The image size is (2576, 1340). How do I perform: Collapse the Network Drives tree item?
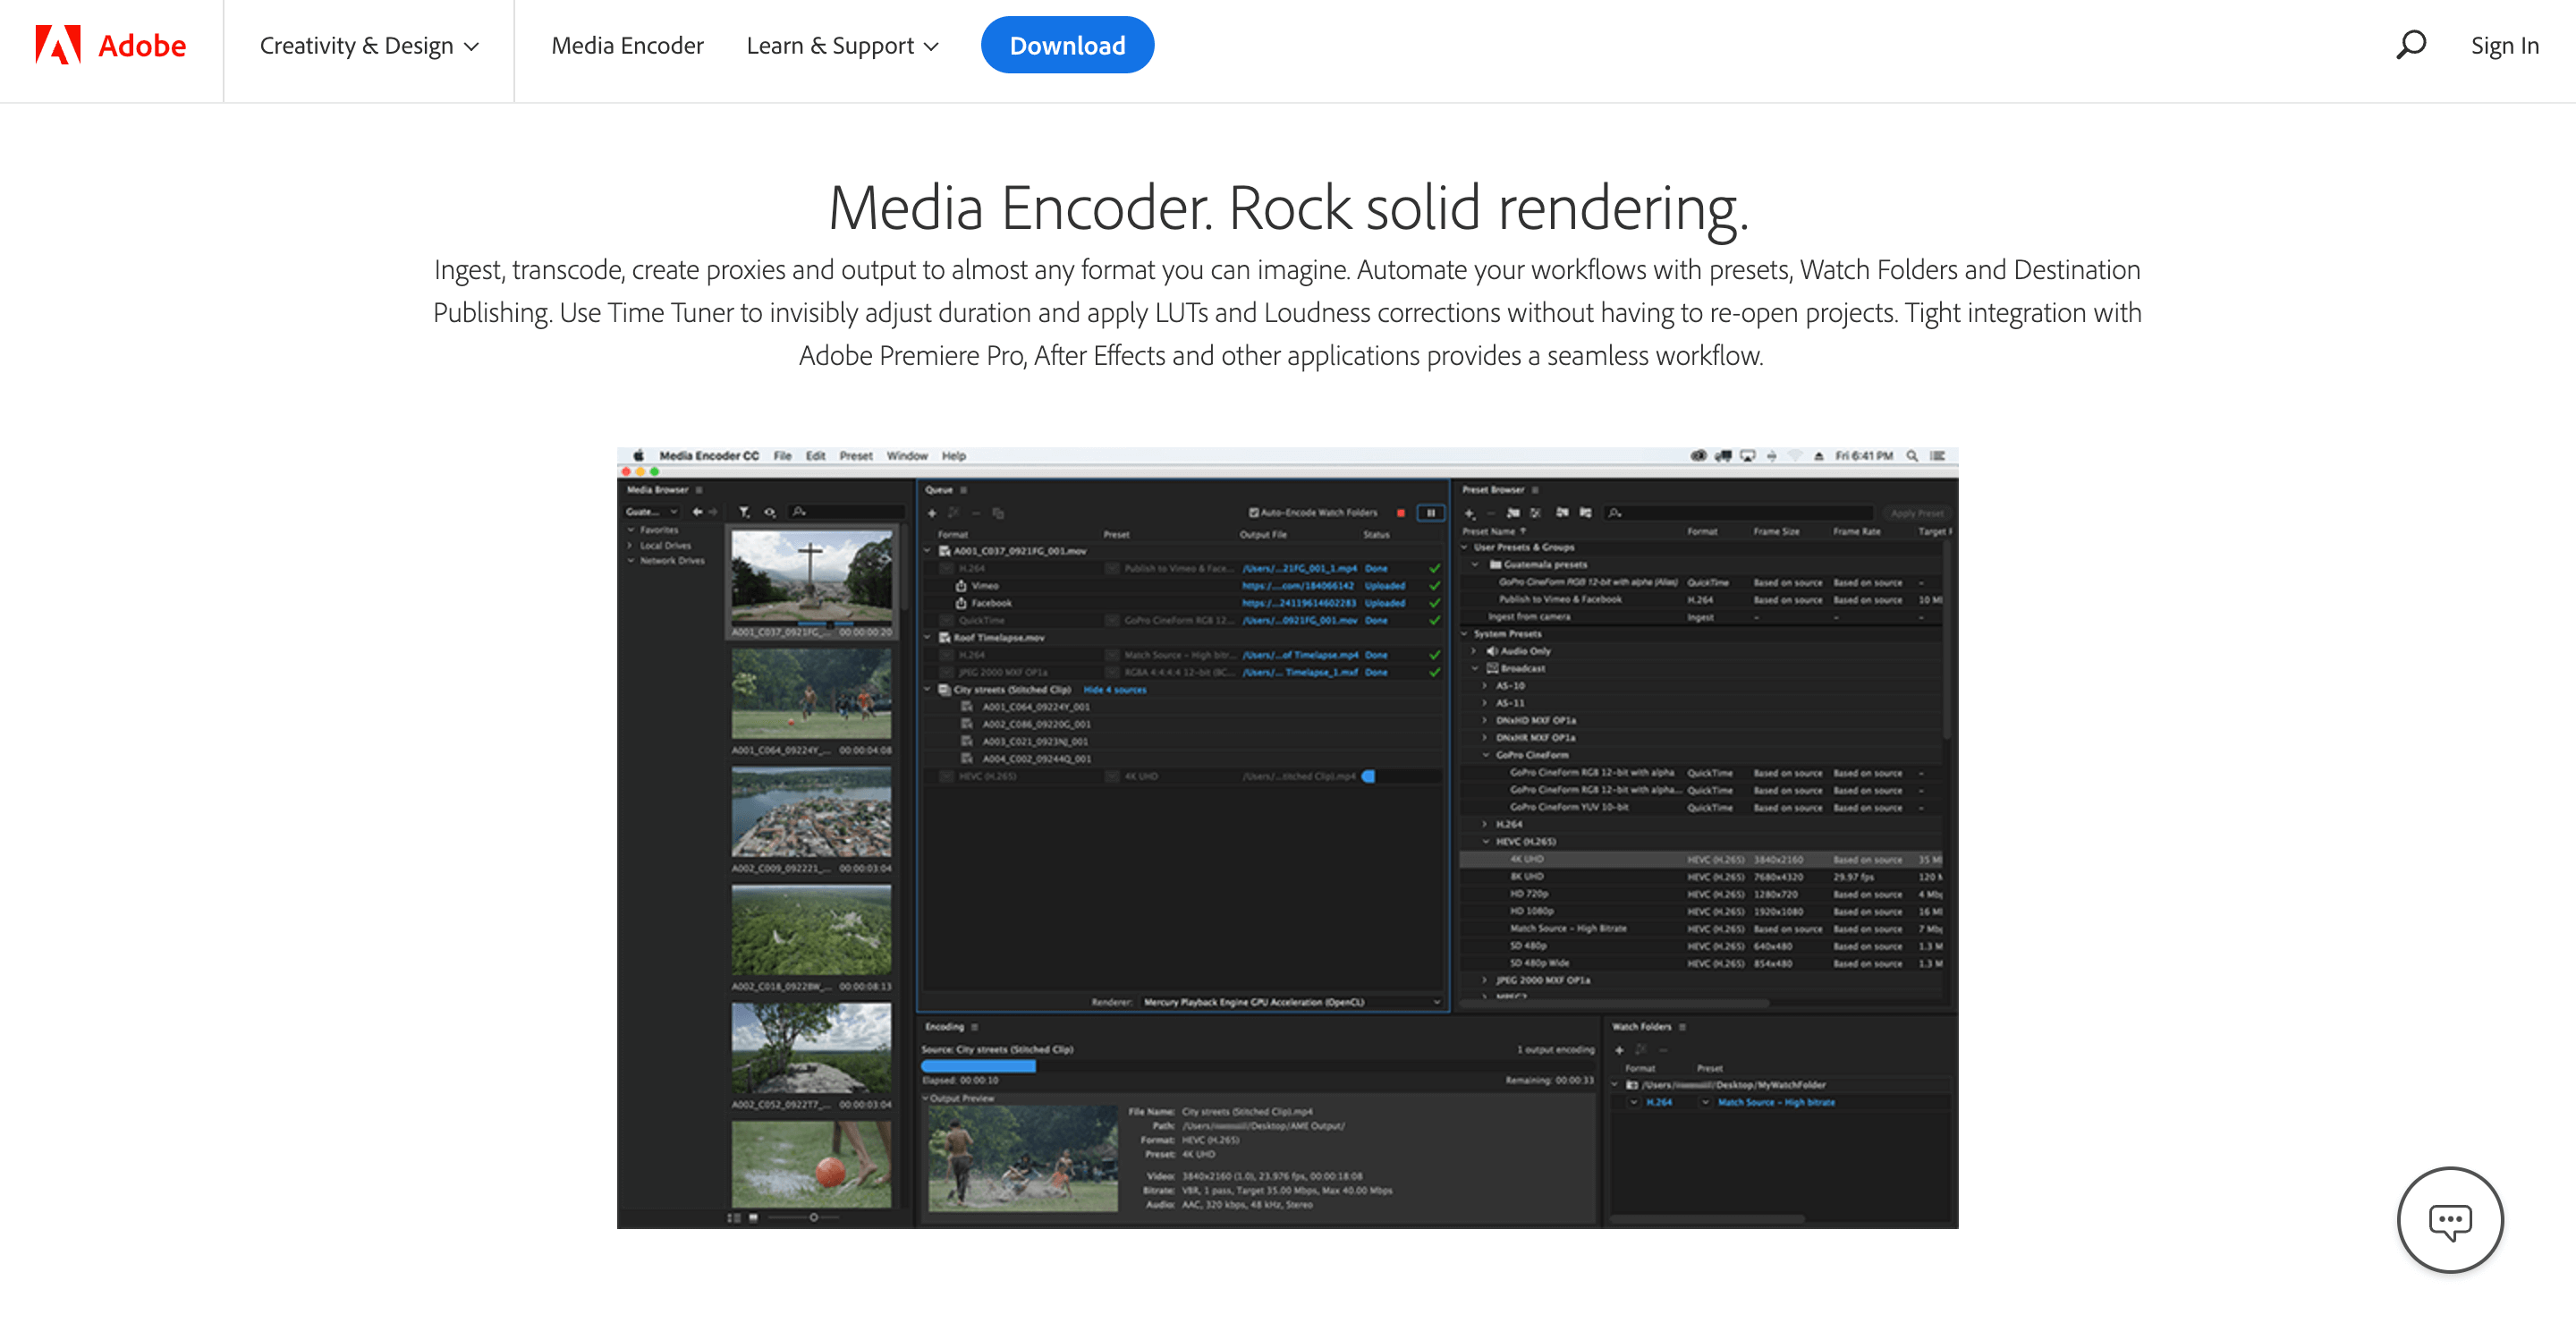pos(631,561)
